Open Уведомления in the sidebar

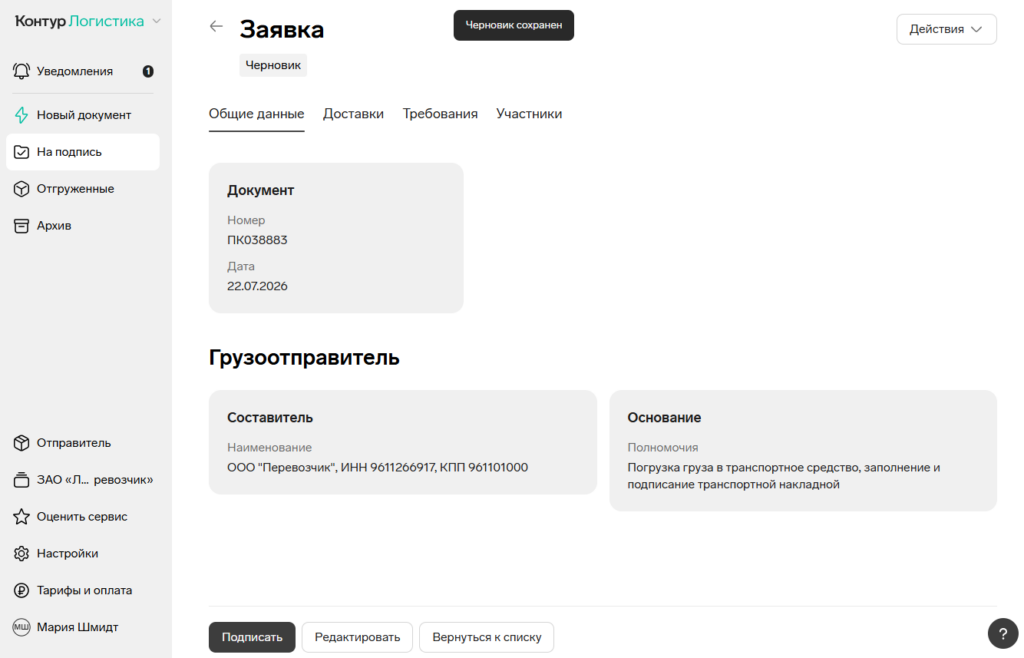(x=83, y=71)
